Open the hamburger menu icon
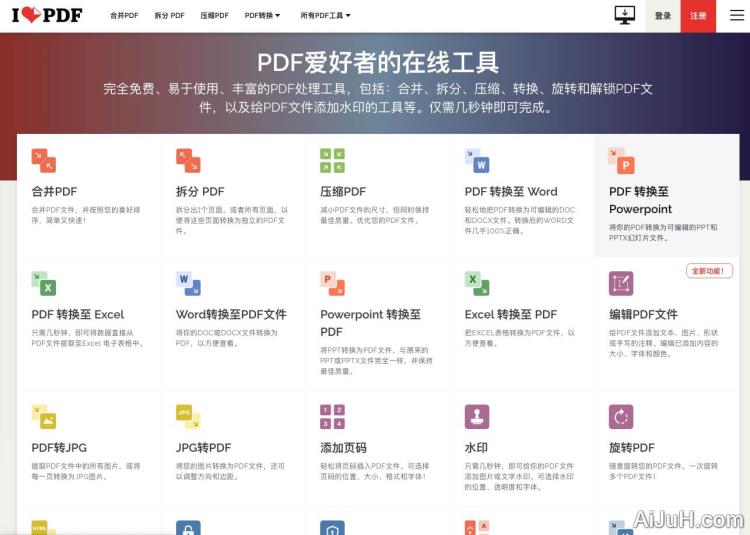 [x=737, y=16]
